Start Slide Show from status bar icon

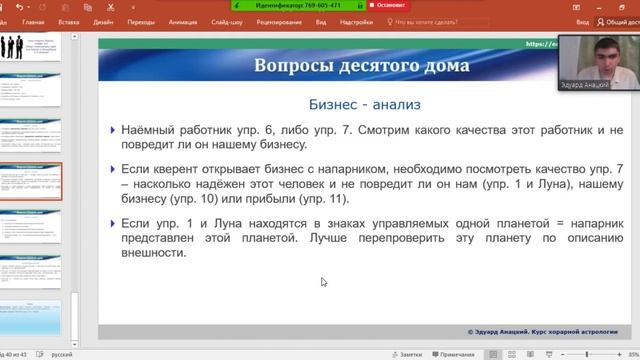[549, 354]
